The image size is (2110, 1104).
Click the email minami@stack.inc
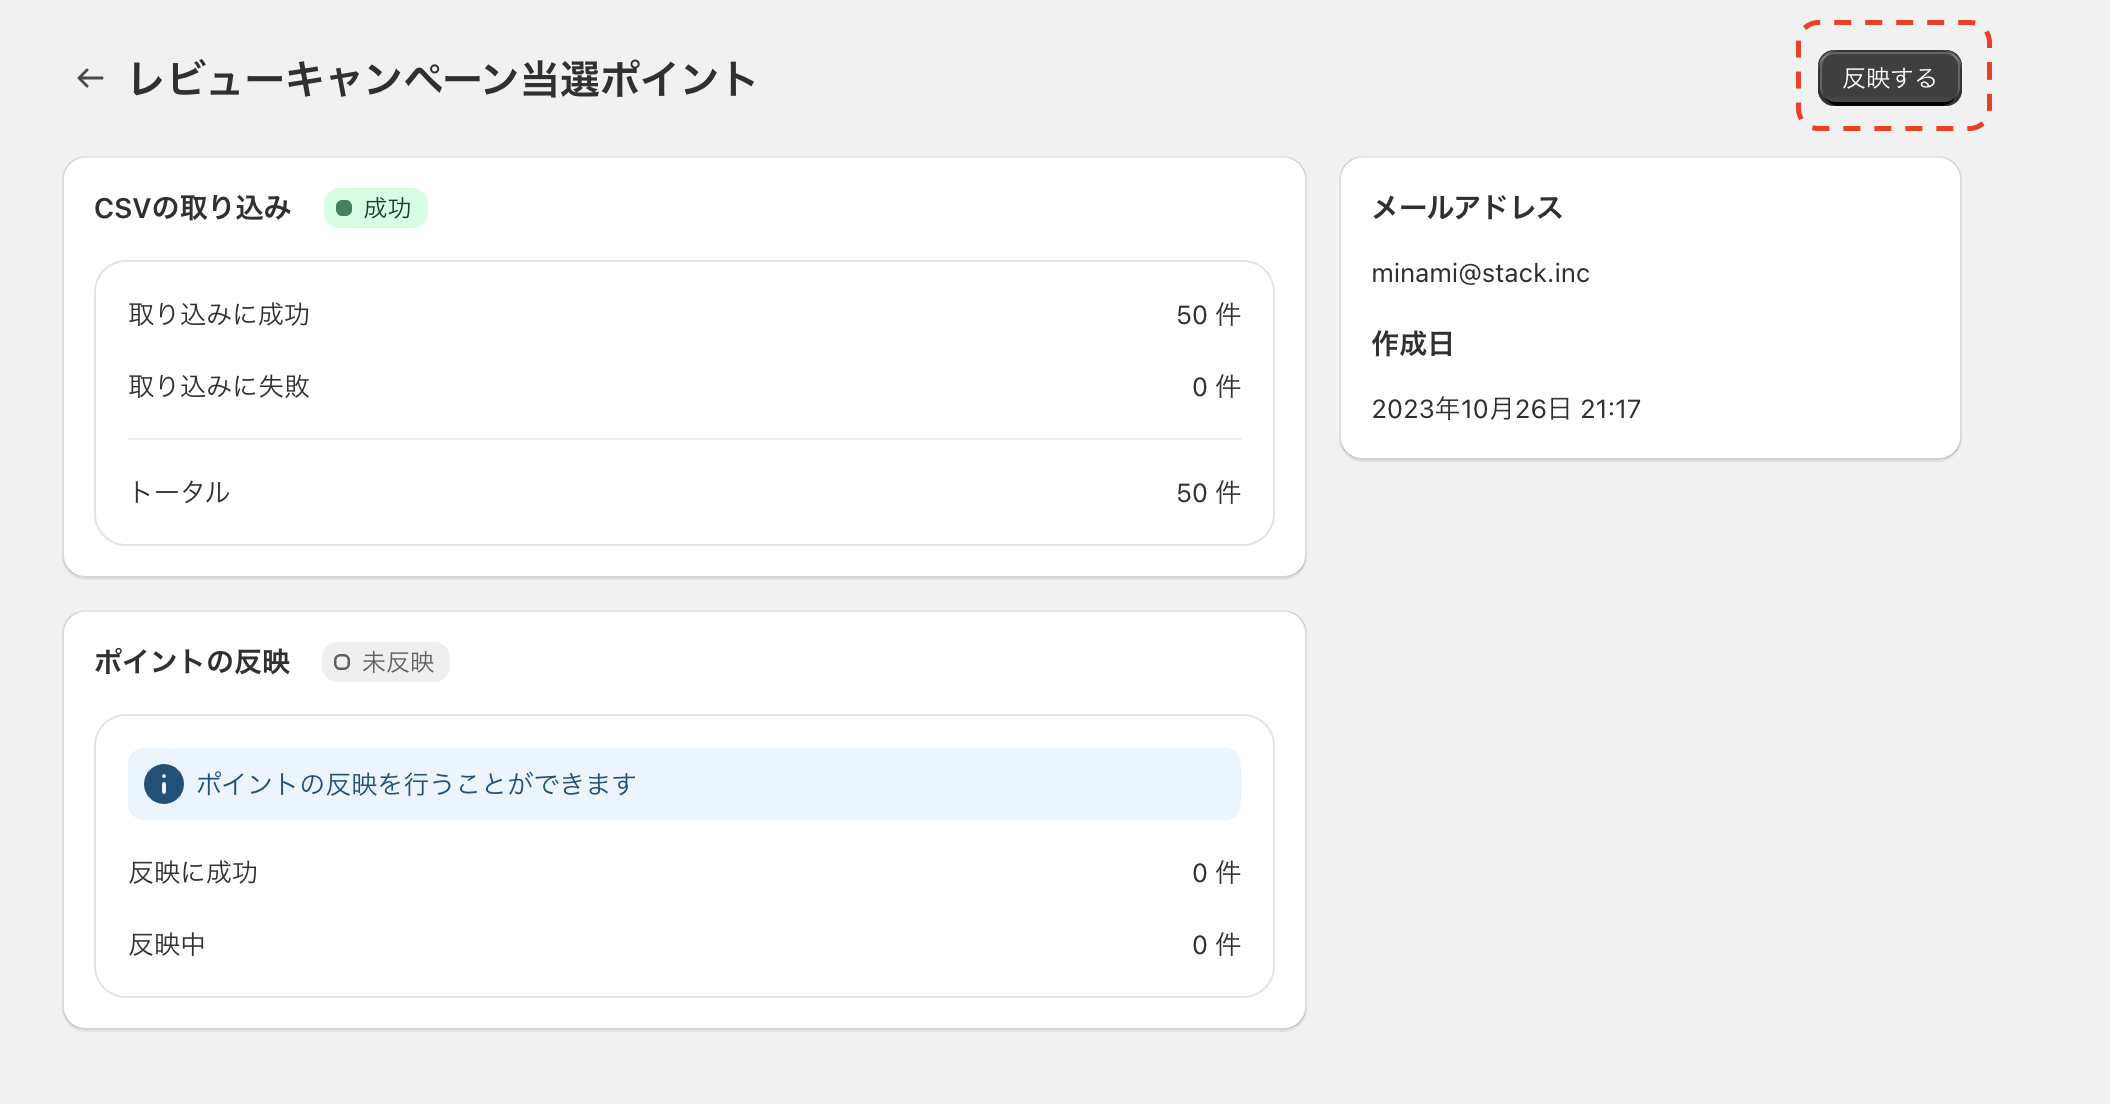1480,273
